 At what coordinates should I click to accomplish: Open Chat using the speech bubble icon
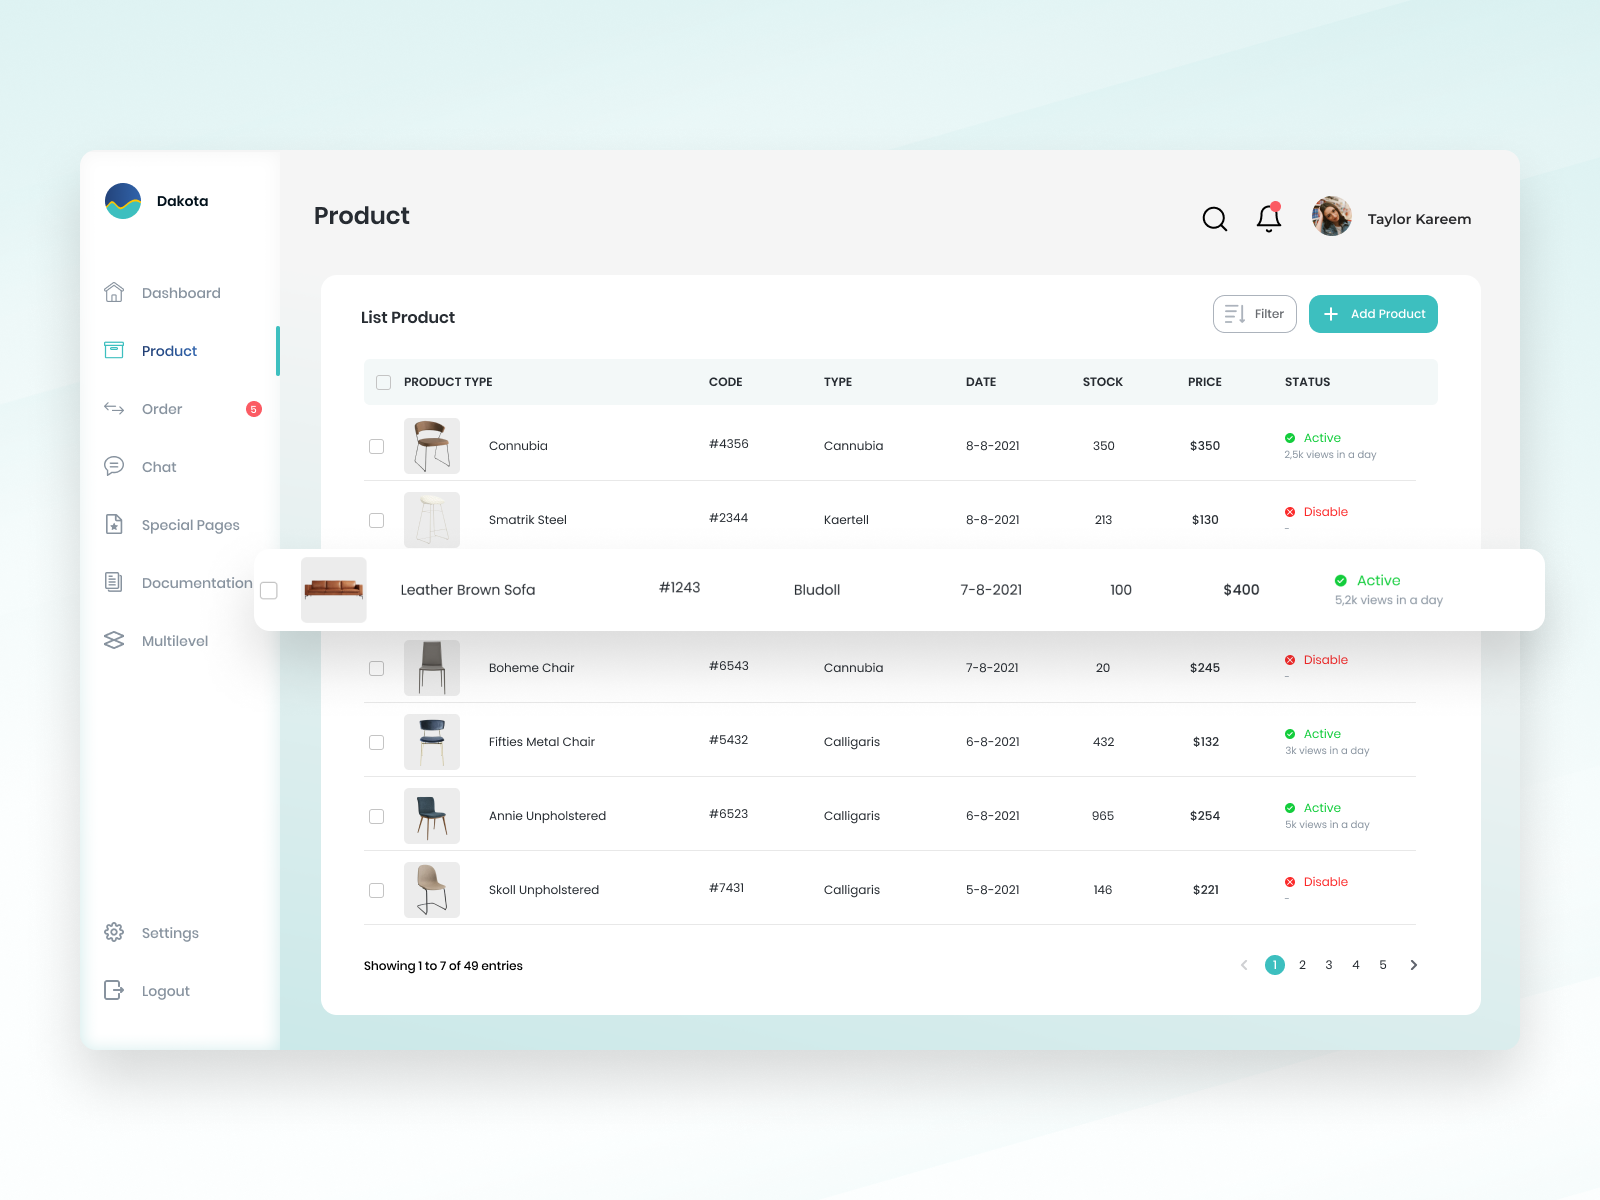114,466
